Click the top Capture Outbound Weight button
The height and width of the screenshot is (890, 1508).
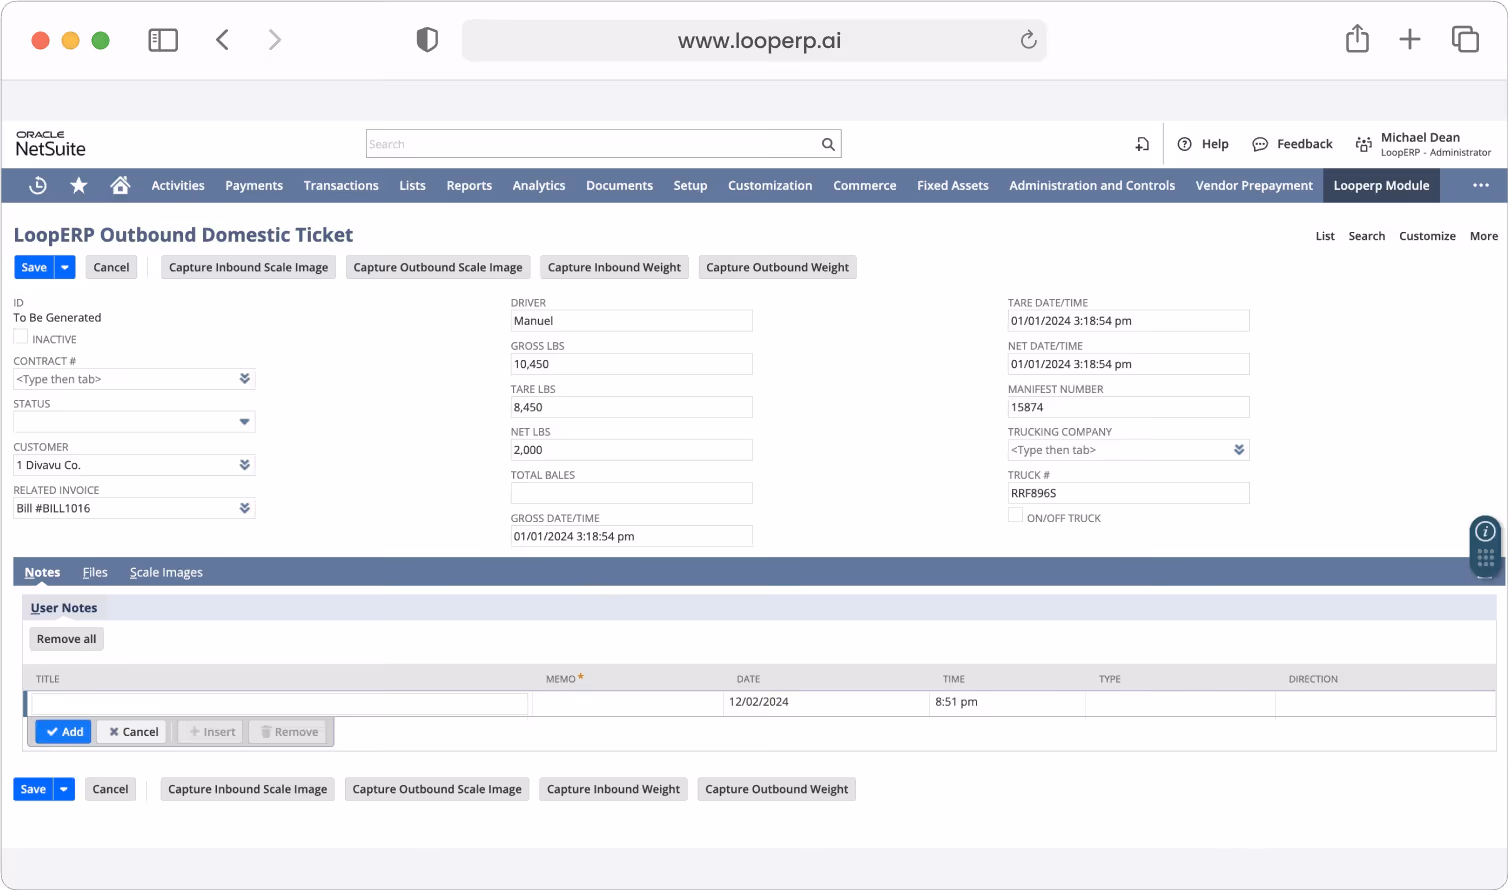[x=777, y=267]
